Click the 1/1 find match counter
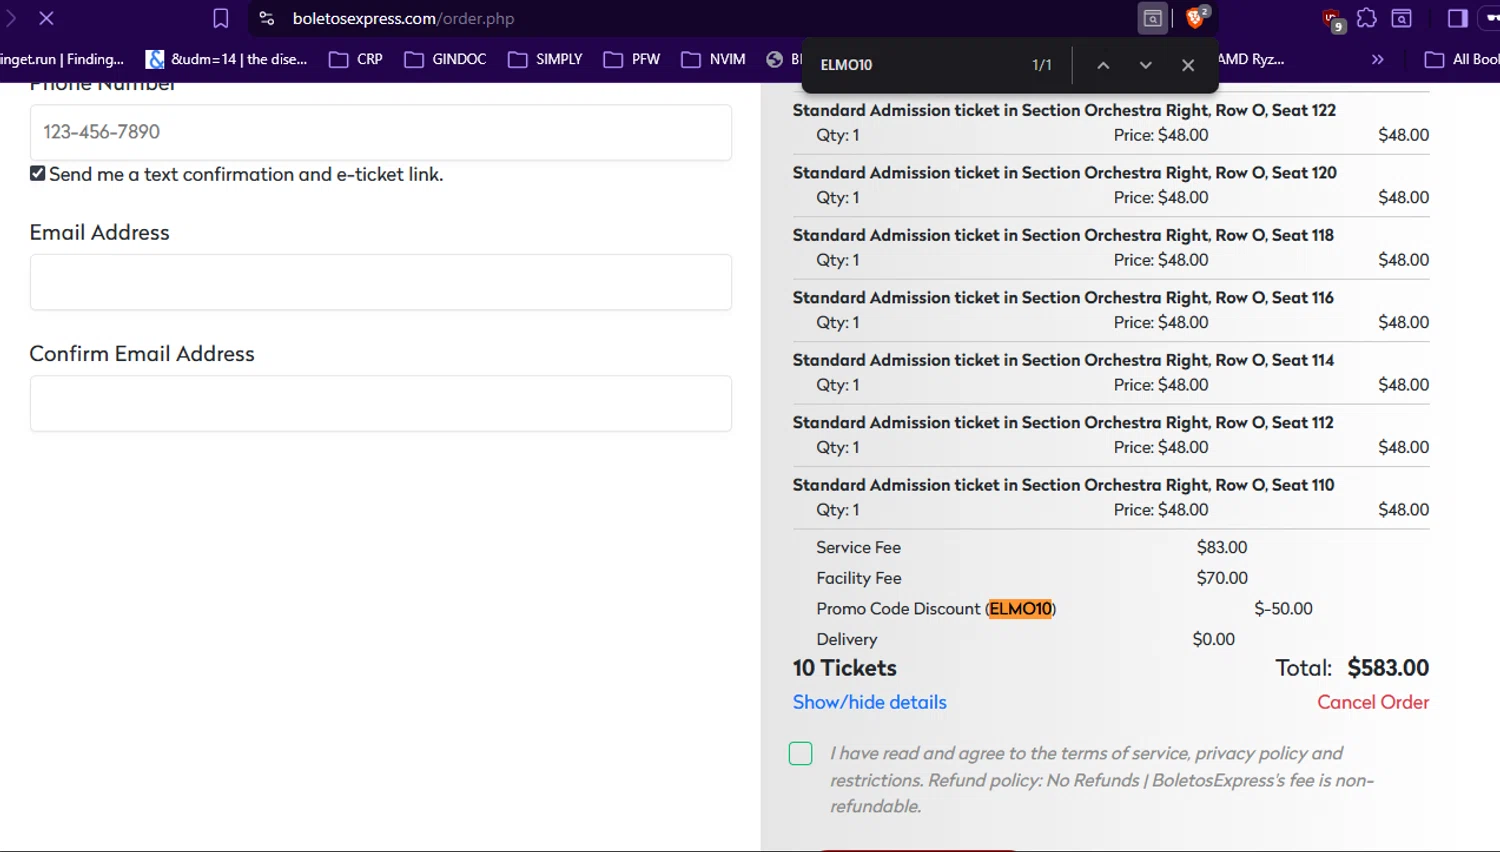The width and height of the screenshot is (1500, 852). pos(1042,65)
